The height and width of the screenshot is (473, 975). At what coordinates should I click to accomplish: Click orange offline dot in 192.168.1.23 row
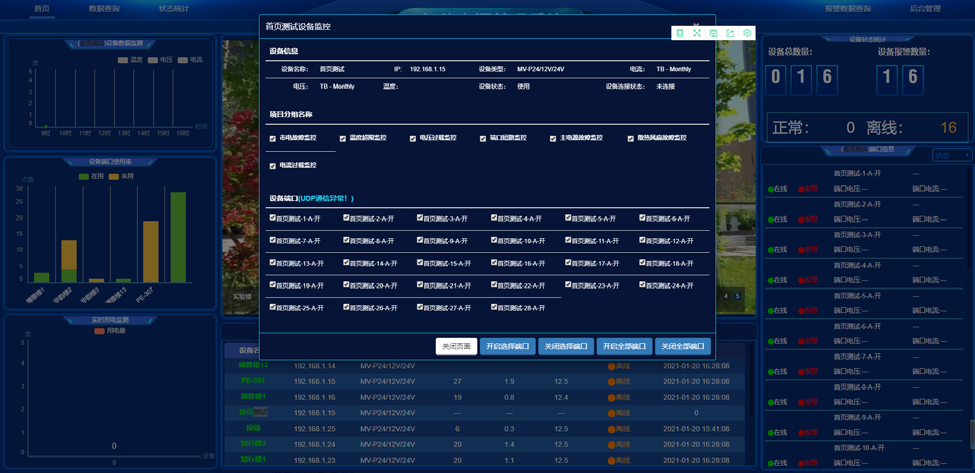point(612,461)
